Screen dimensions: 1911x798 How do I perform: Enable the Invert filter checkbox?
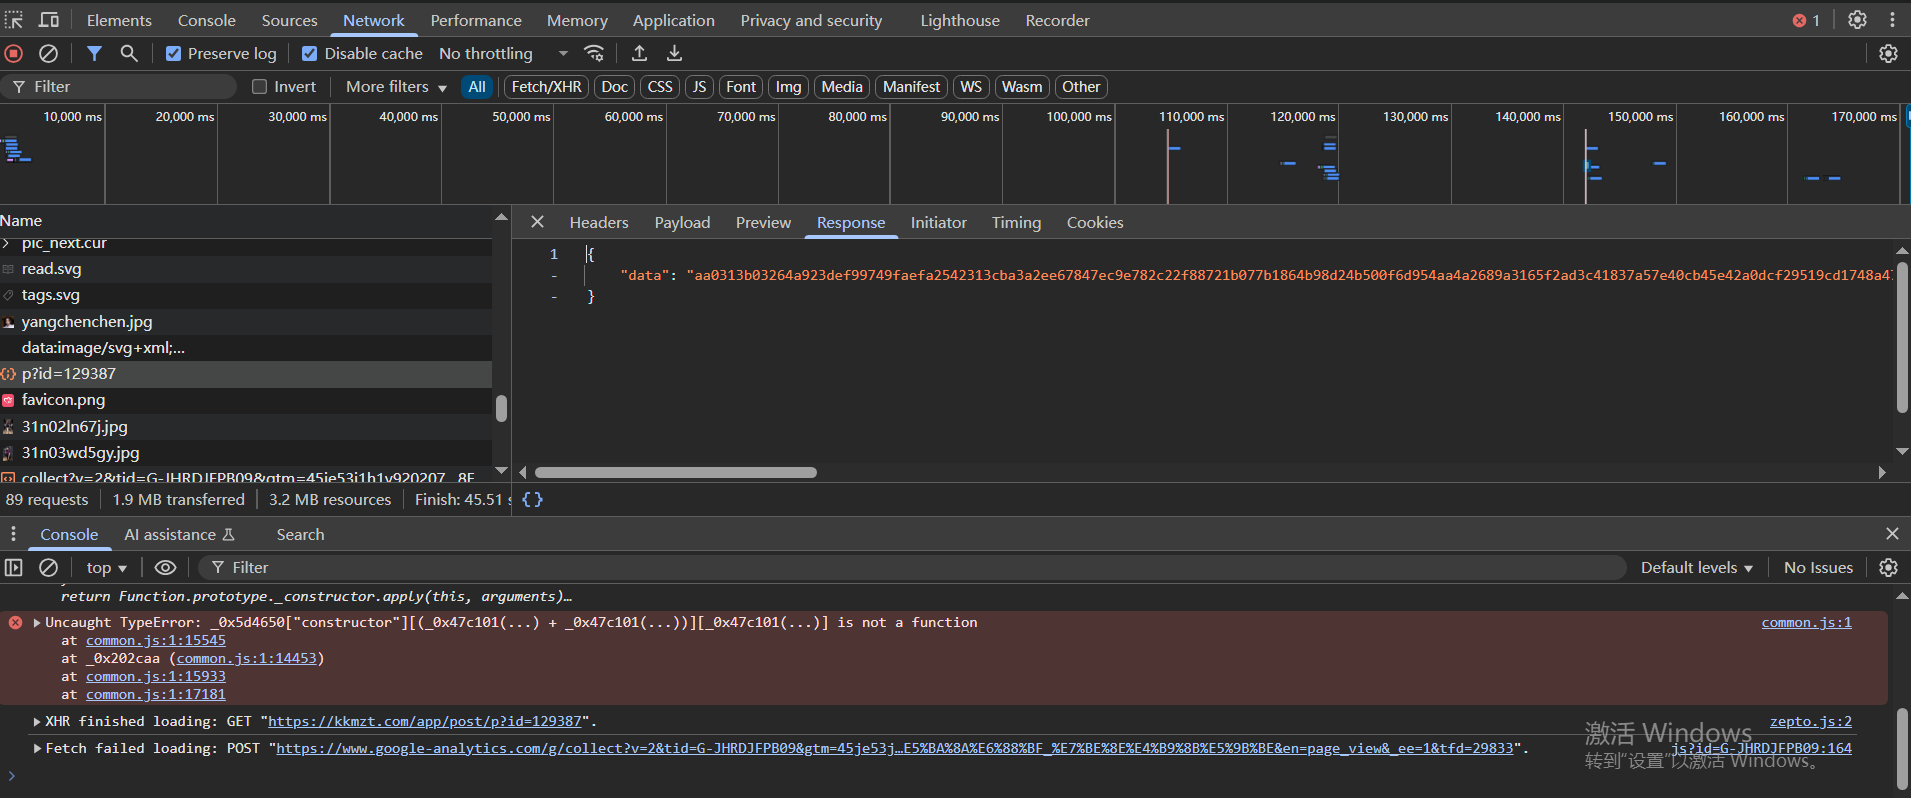tap(260, 87)
